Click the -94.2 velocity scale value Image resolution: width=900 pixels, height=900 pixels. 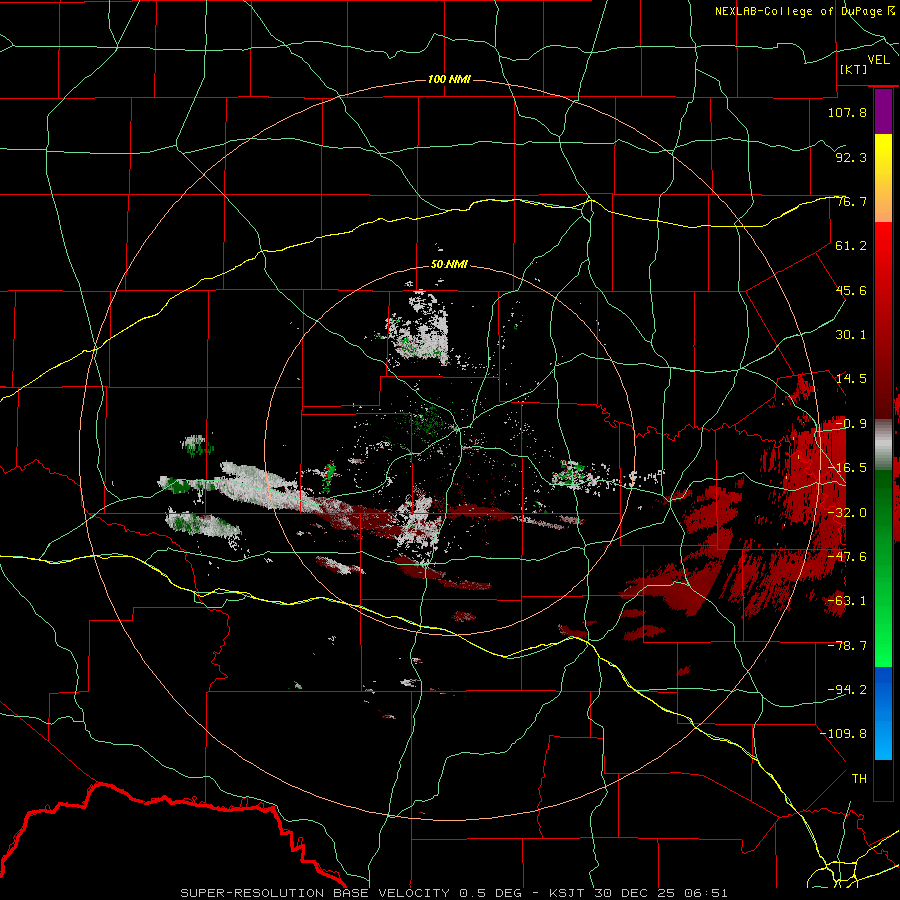847,690
